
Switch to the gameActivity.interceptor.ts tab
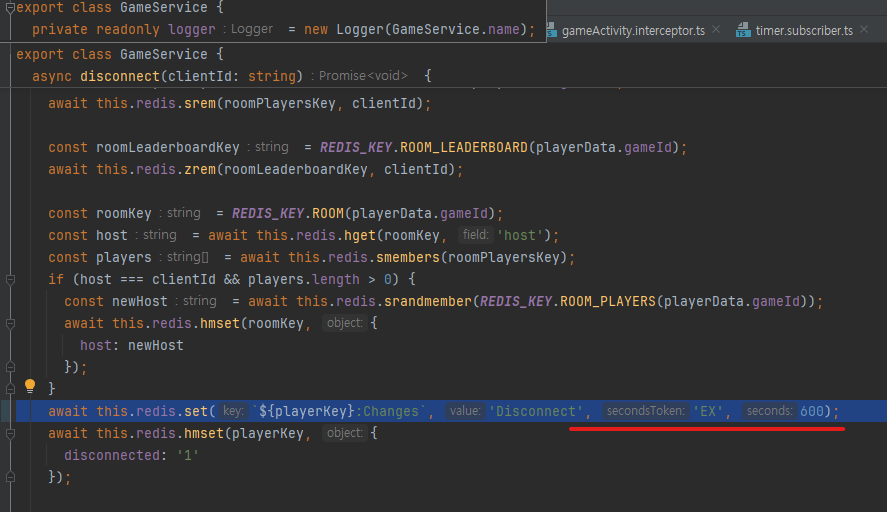[633, 31]
